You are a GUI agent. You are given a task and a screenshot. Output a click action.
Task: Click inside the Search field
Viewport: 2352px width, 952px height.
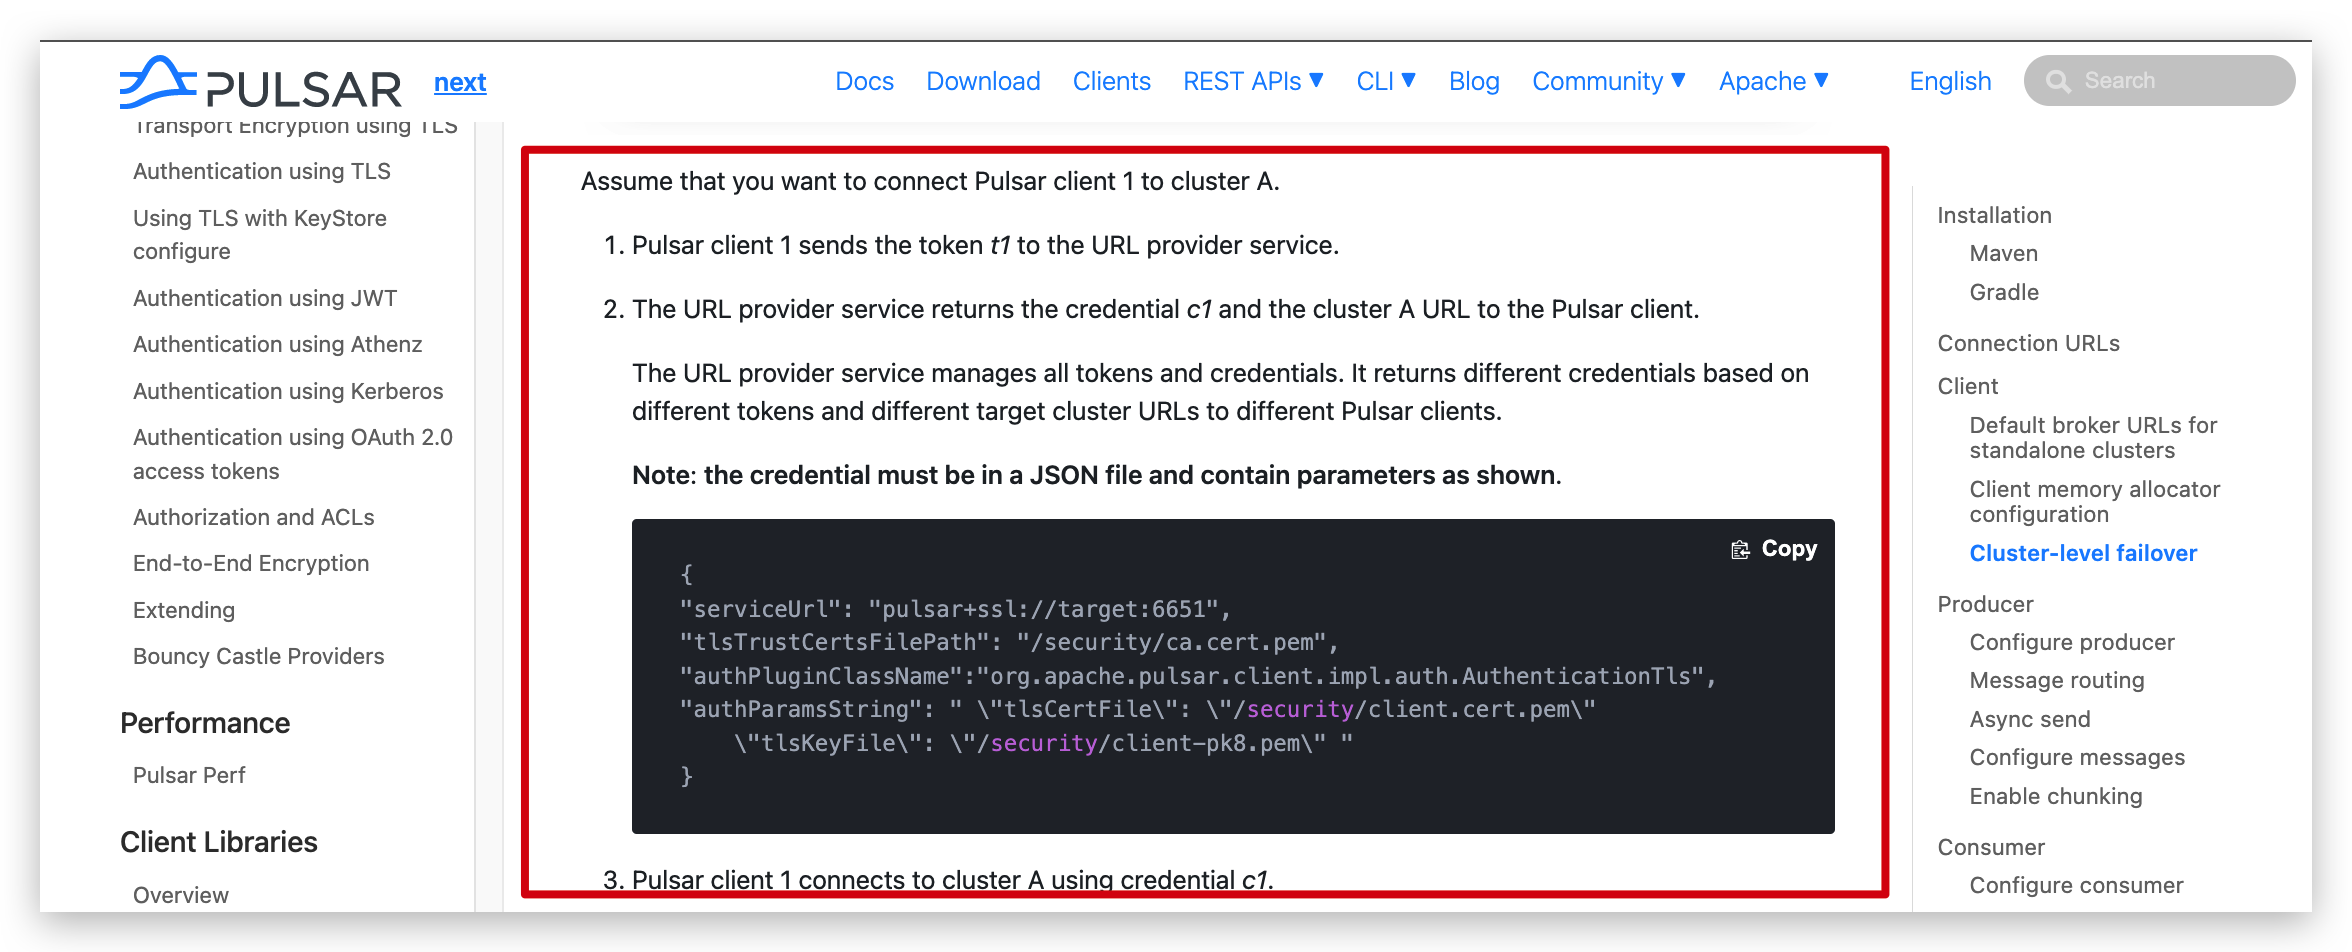click(x=2159, y=81)
